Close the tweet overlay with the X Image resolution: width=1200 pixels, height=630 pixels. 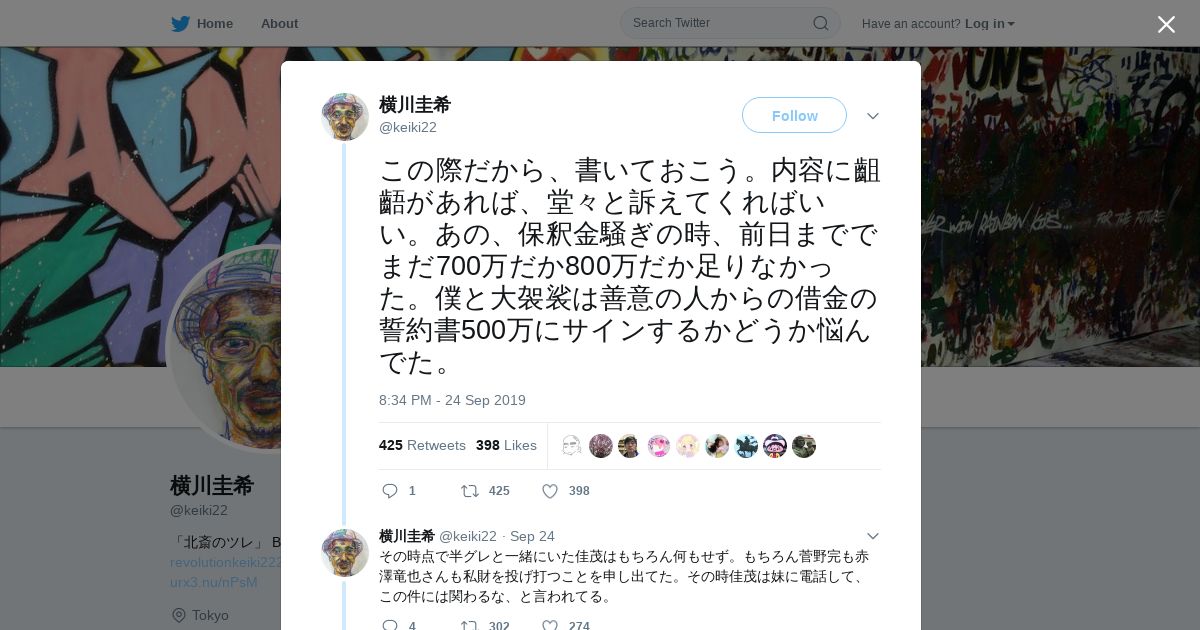(1166, 24)
